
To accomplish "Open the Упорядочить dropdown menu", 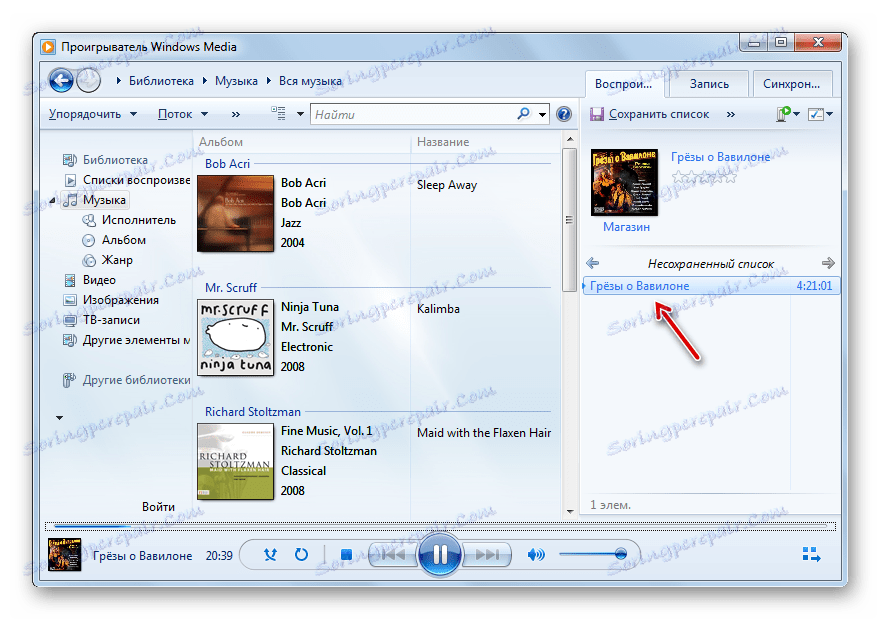I will (93, 114).
